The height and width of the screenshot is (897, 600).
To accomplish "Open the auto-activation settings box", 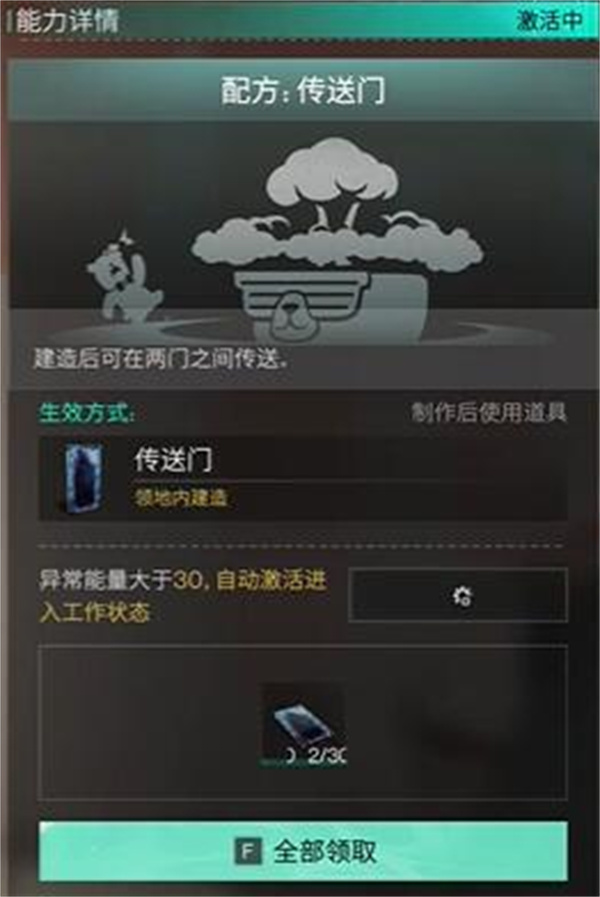I will coord(458,596).
